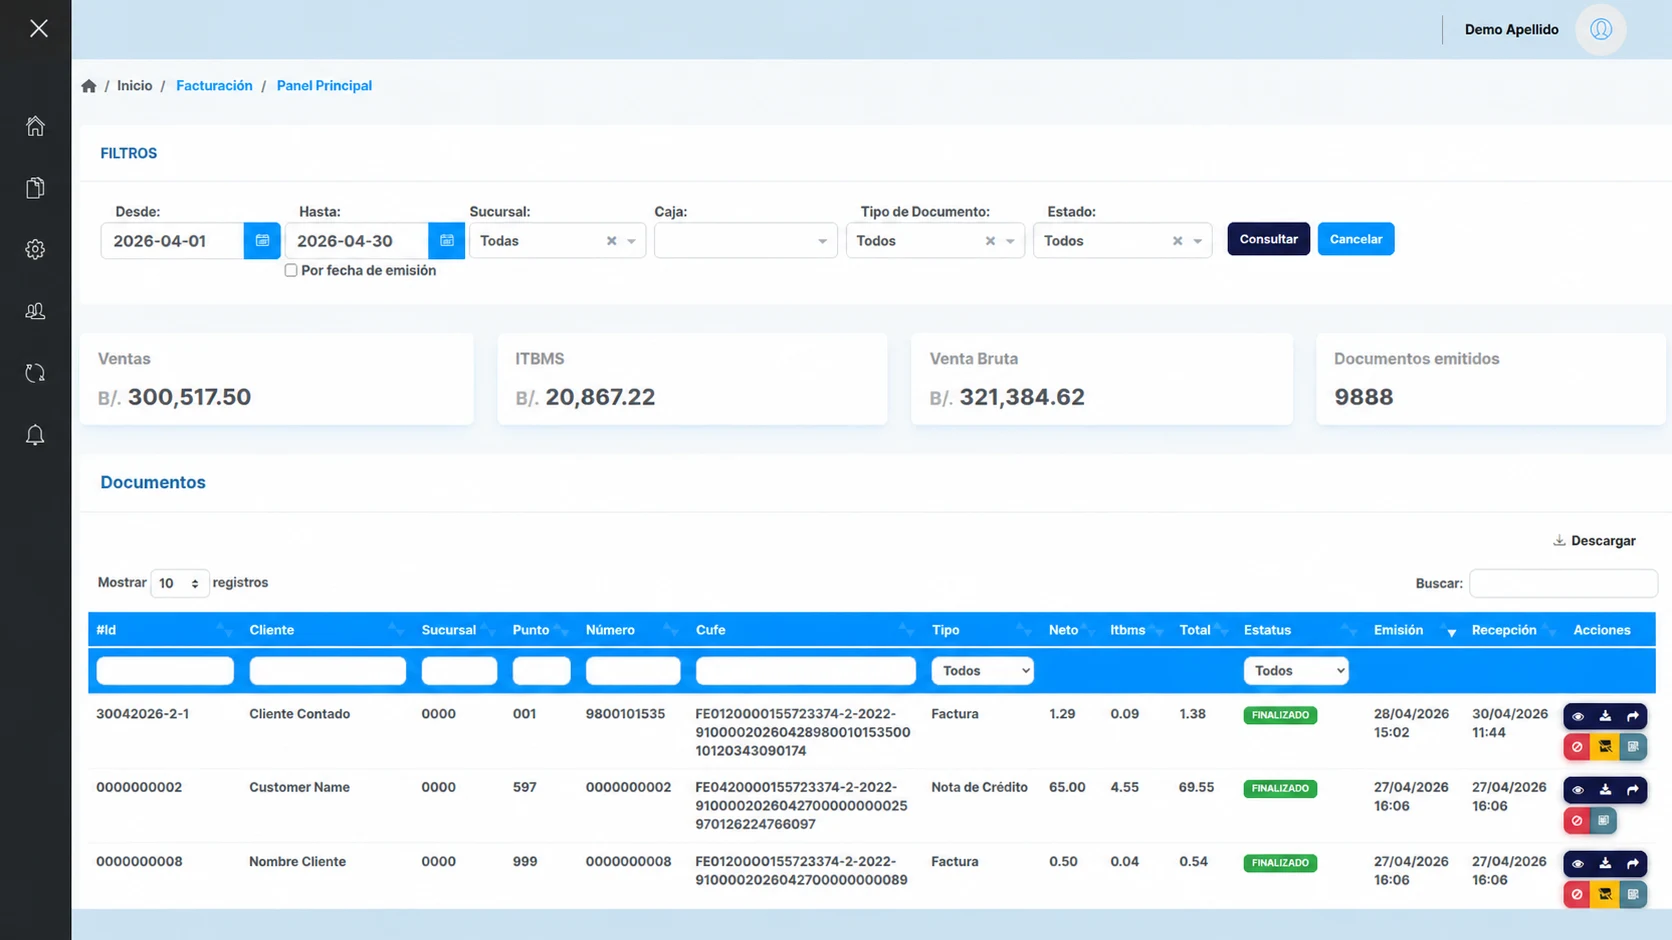Screen dimensions: 1672x940
Task: Go to the Panel Principal breadcrumb
Action: pos(324,86)
